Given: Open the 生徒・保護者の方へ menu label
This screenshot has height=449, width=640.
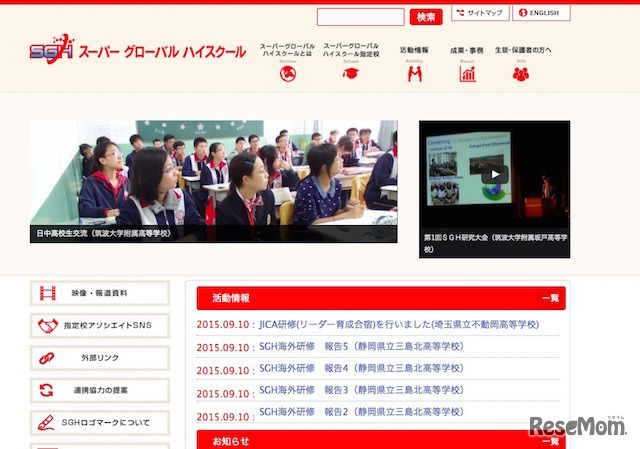Looking at the screenshot, I should [523, 50].
